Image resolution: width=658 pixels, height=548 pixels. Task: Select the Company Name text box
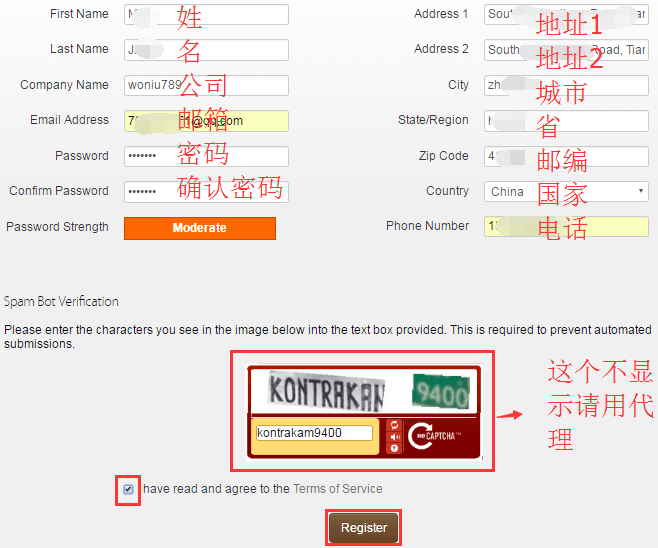tap(206, 86)
